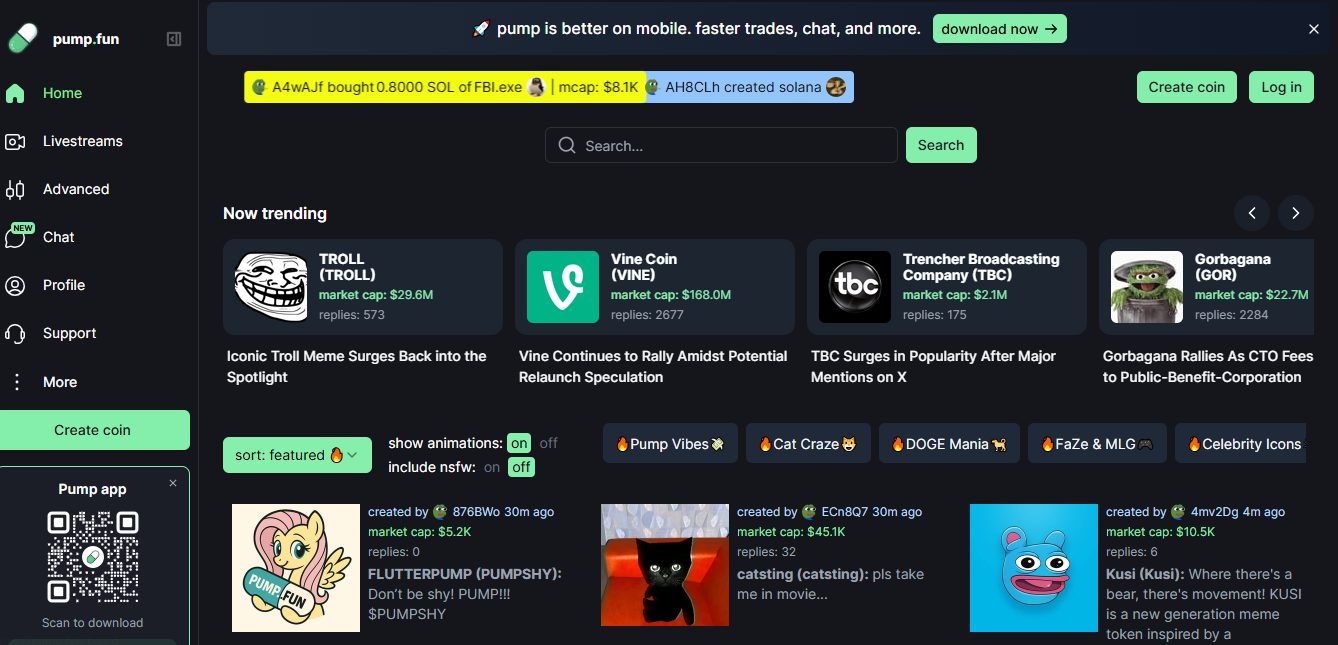
Task: Click the Chat bubble icon marked NEW
Action: (17, 237)
